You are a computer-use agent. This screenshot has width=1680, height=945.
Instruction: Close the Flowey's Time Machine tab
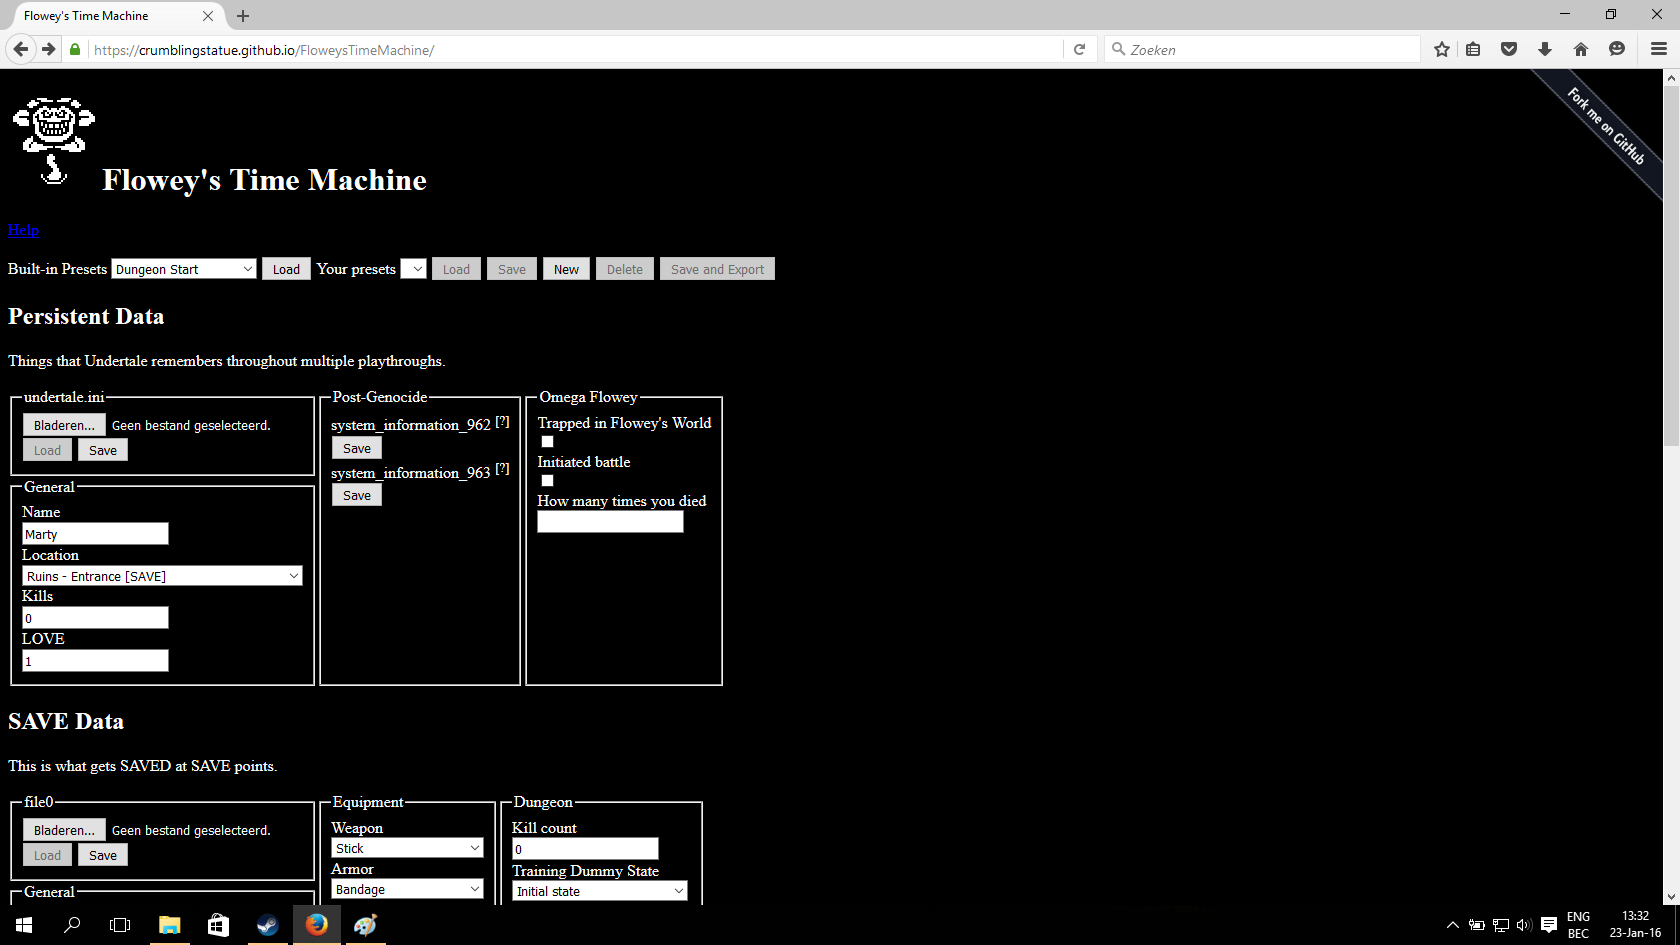click(x=208, y=16)
